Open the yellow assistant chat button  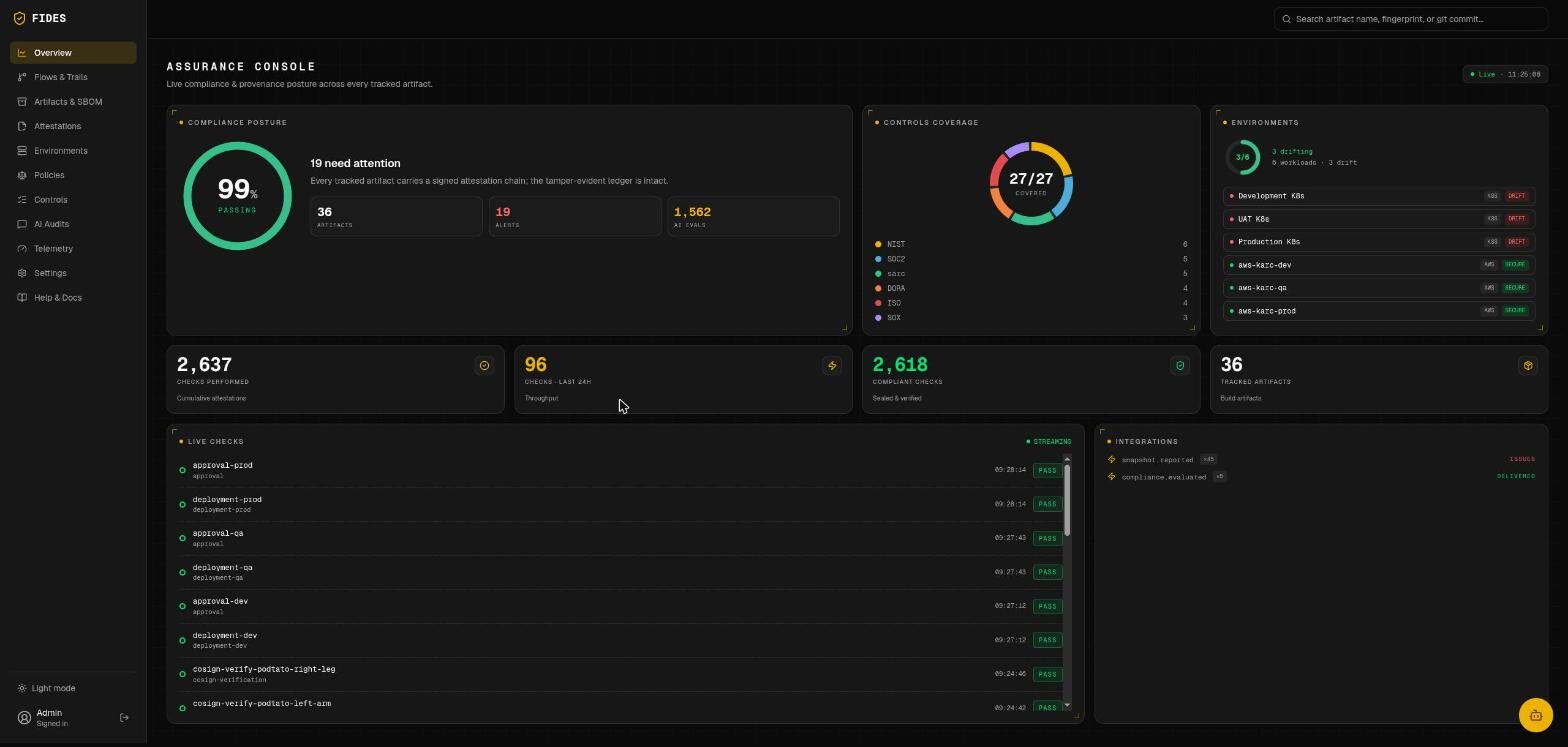point(1535,715)
